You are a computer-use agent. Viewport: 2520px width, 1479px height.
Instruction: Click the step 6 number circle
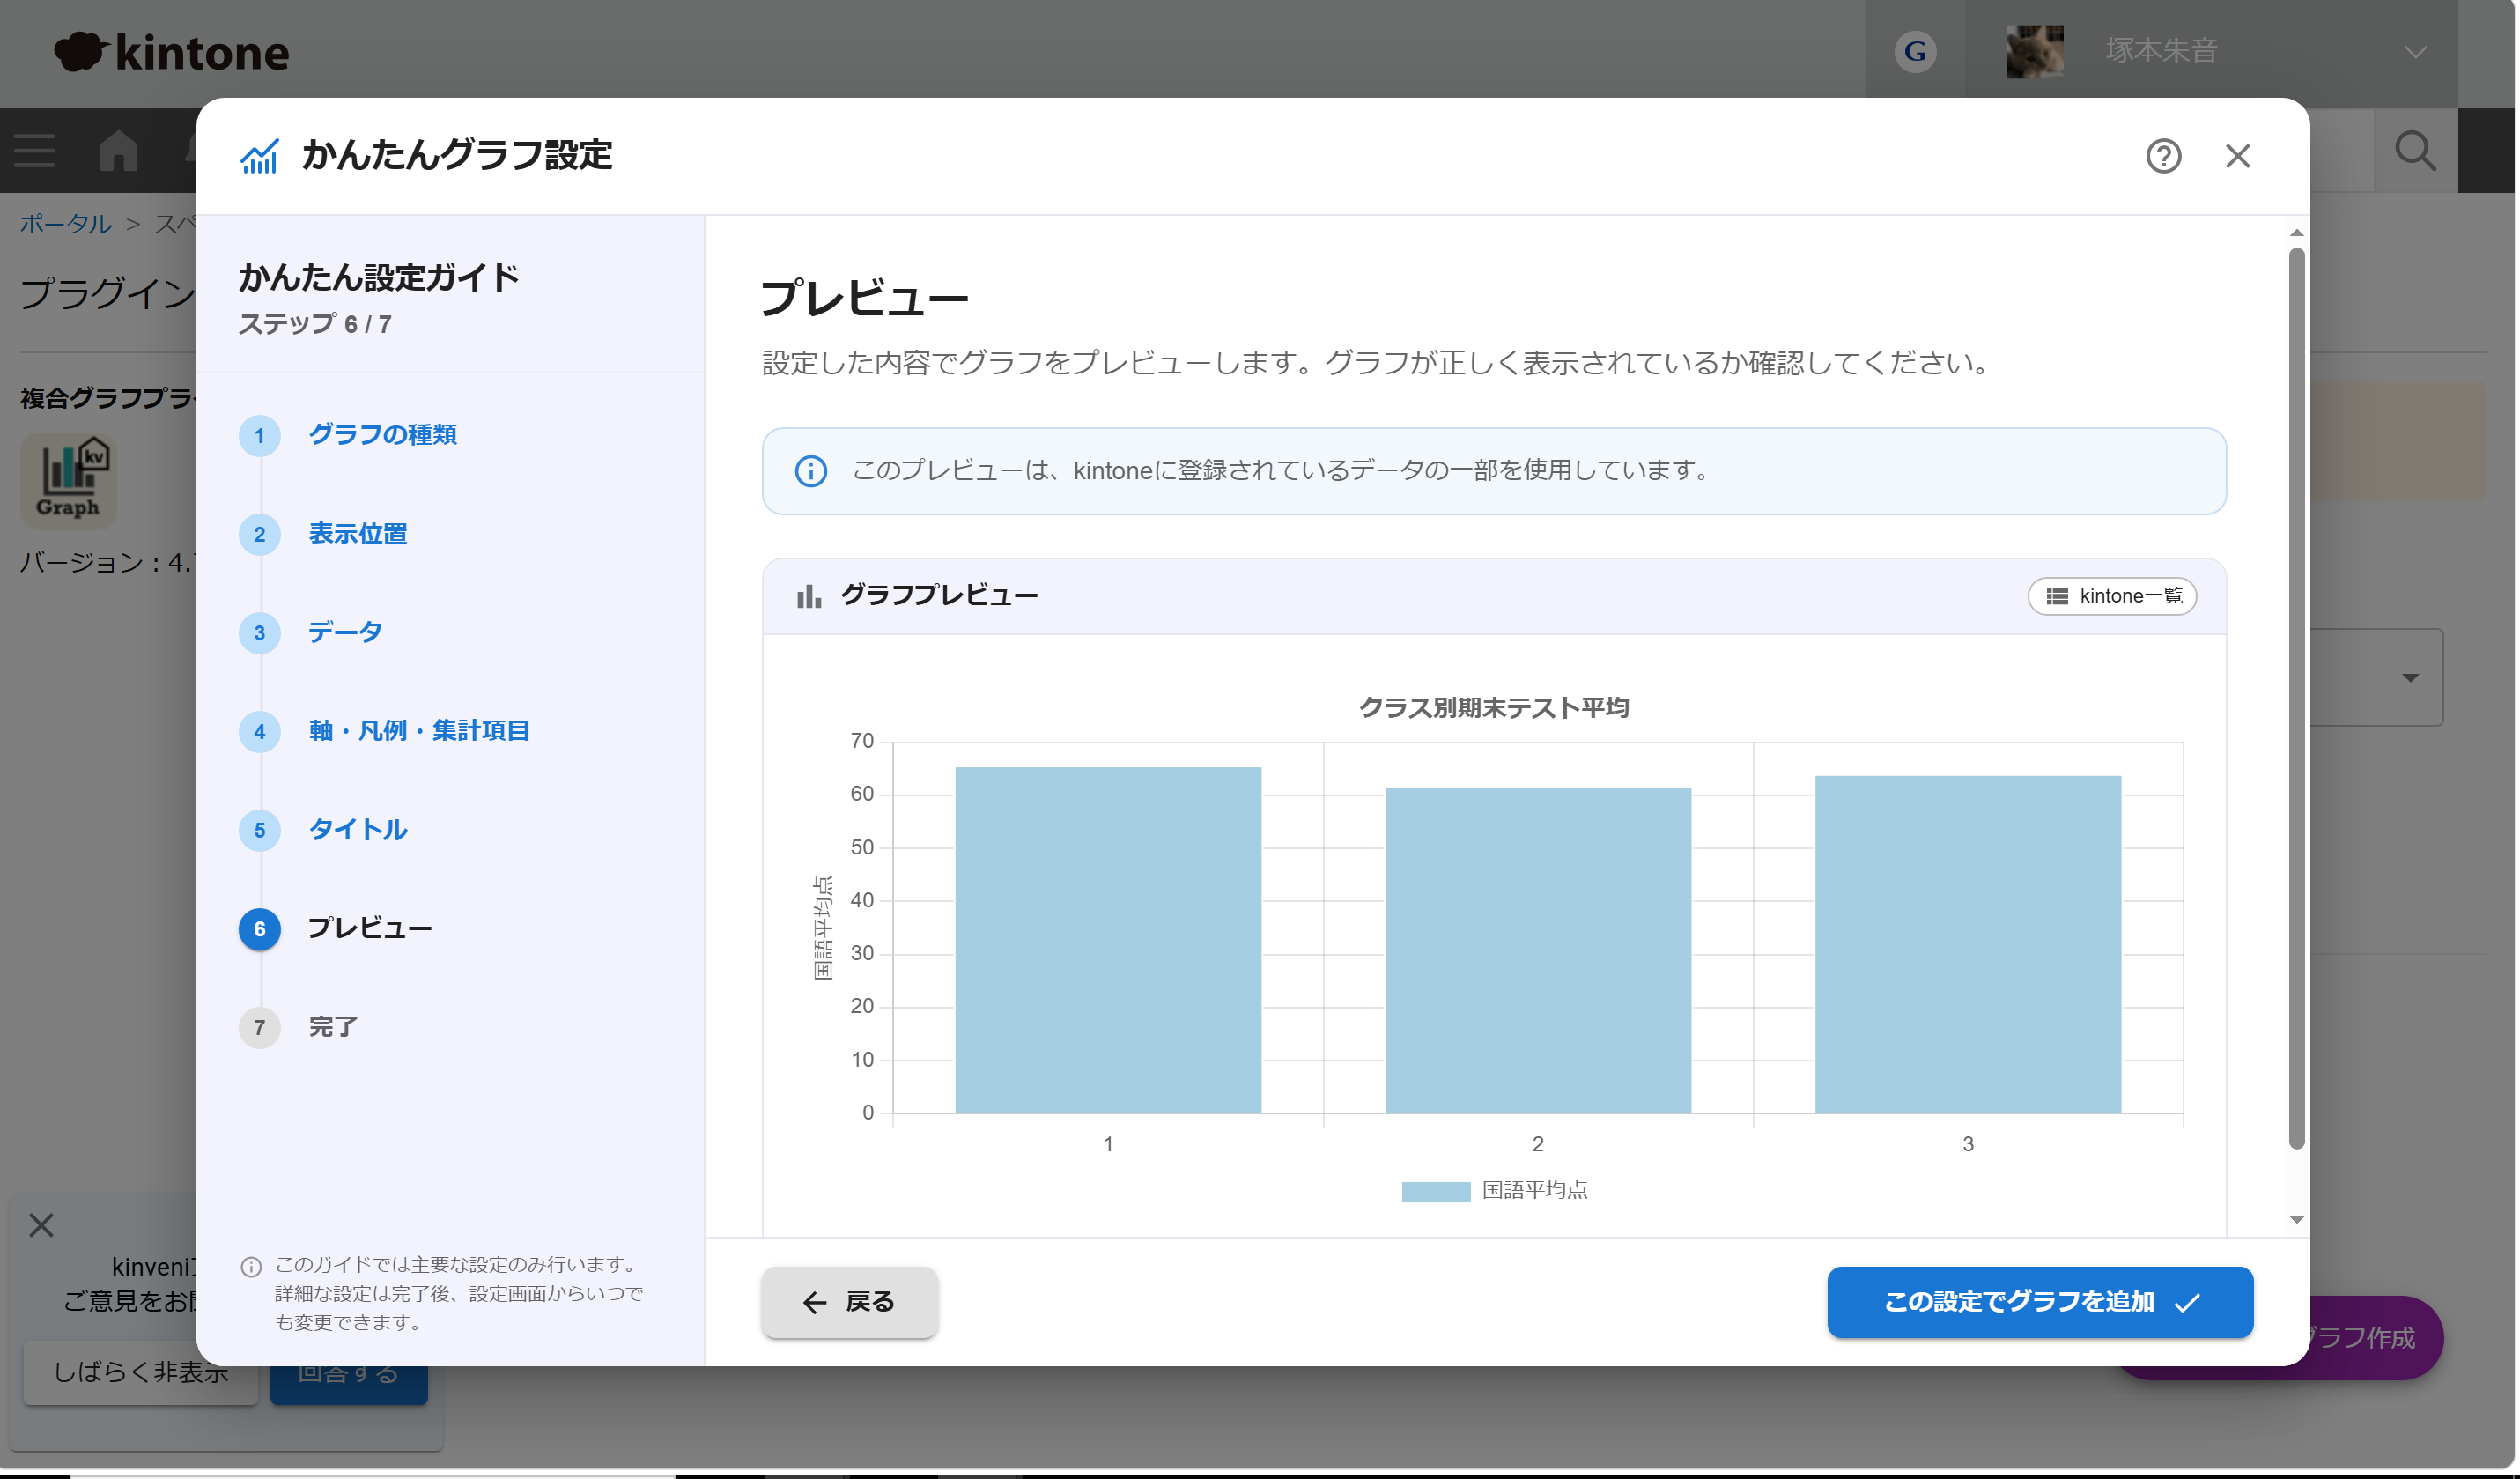260,929
